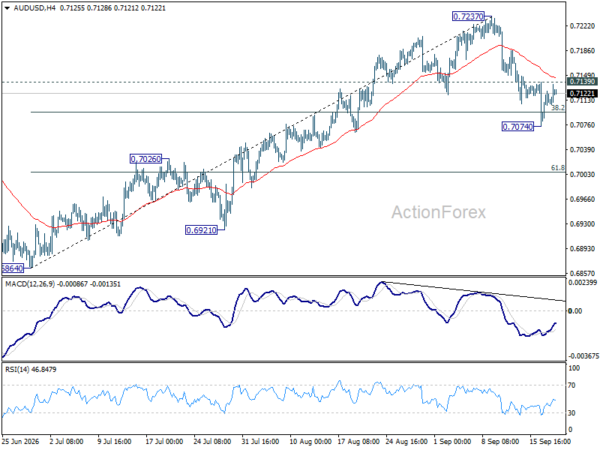Click the 8 Sep 08:00 time axis marker

click(x=500, y=442)
